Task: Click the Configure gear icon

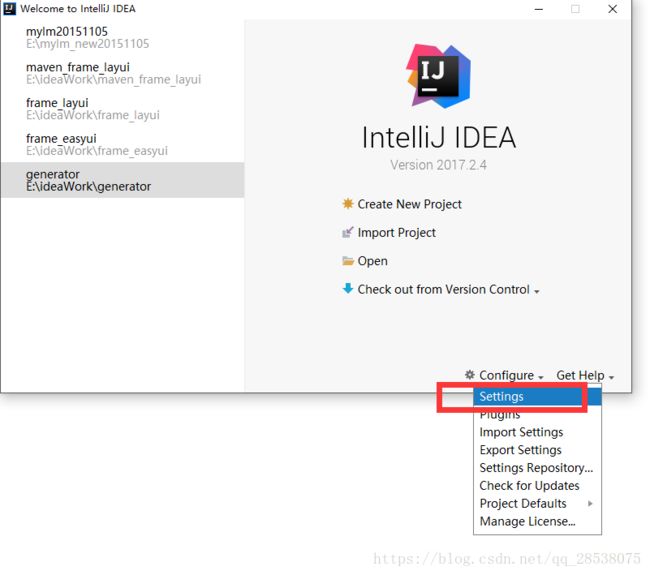Action: coord(470,375)
